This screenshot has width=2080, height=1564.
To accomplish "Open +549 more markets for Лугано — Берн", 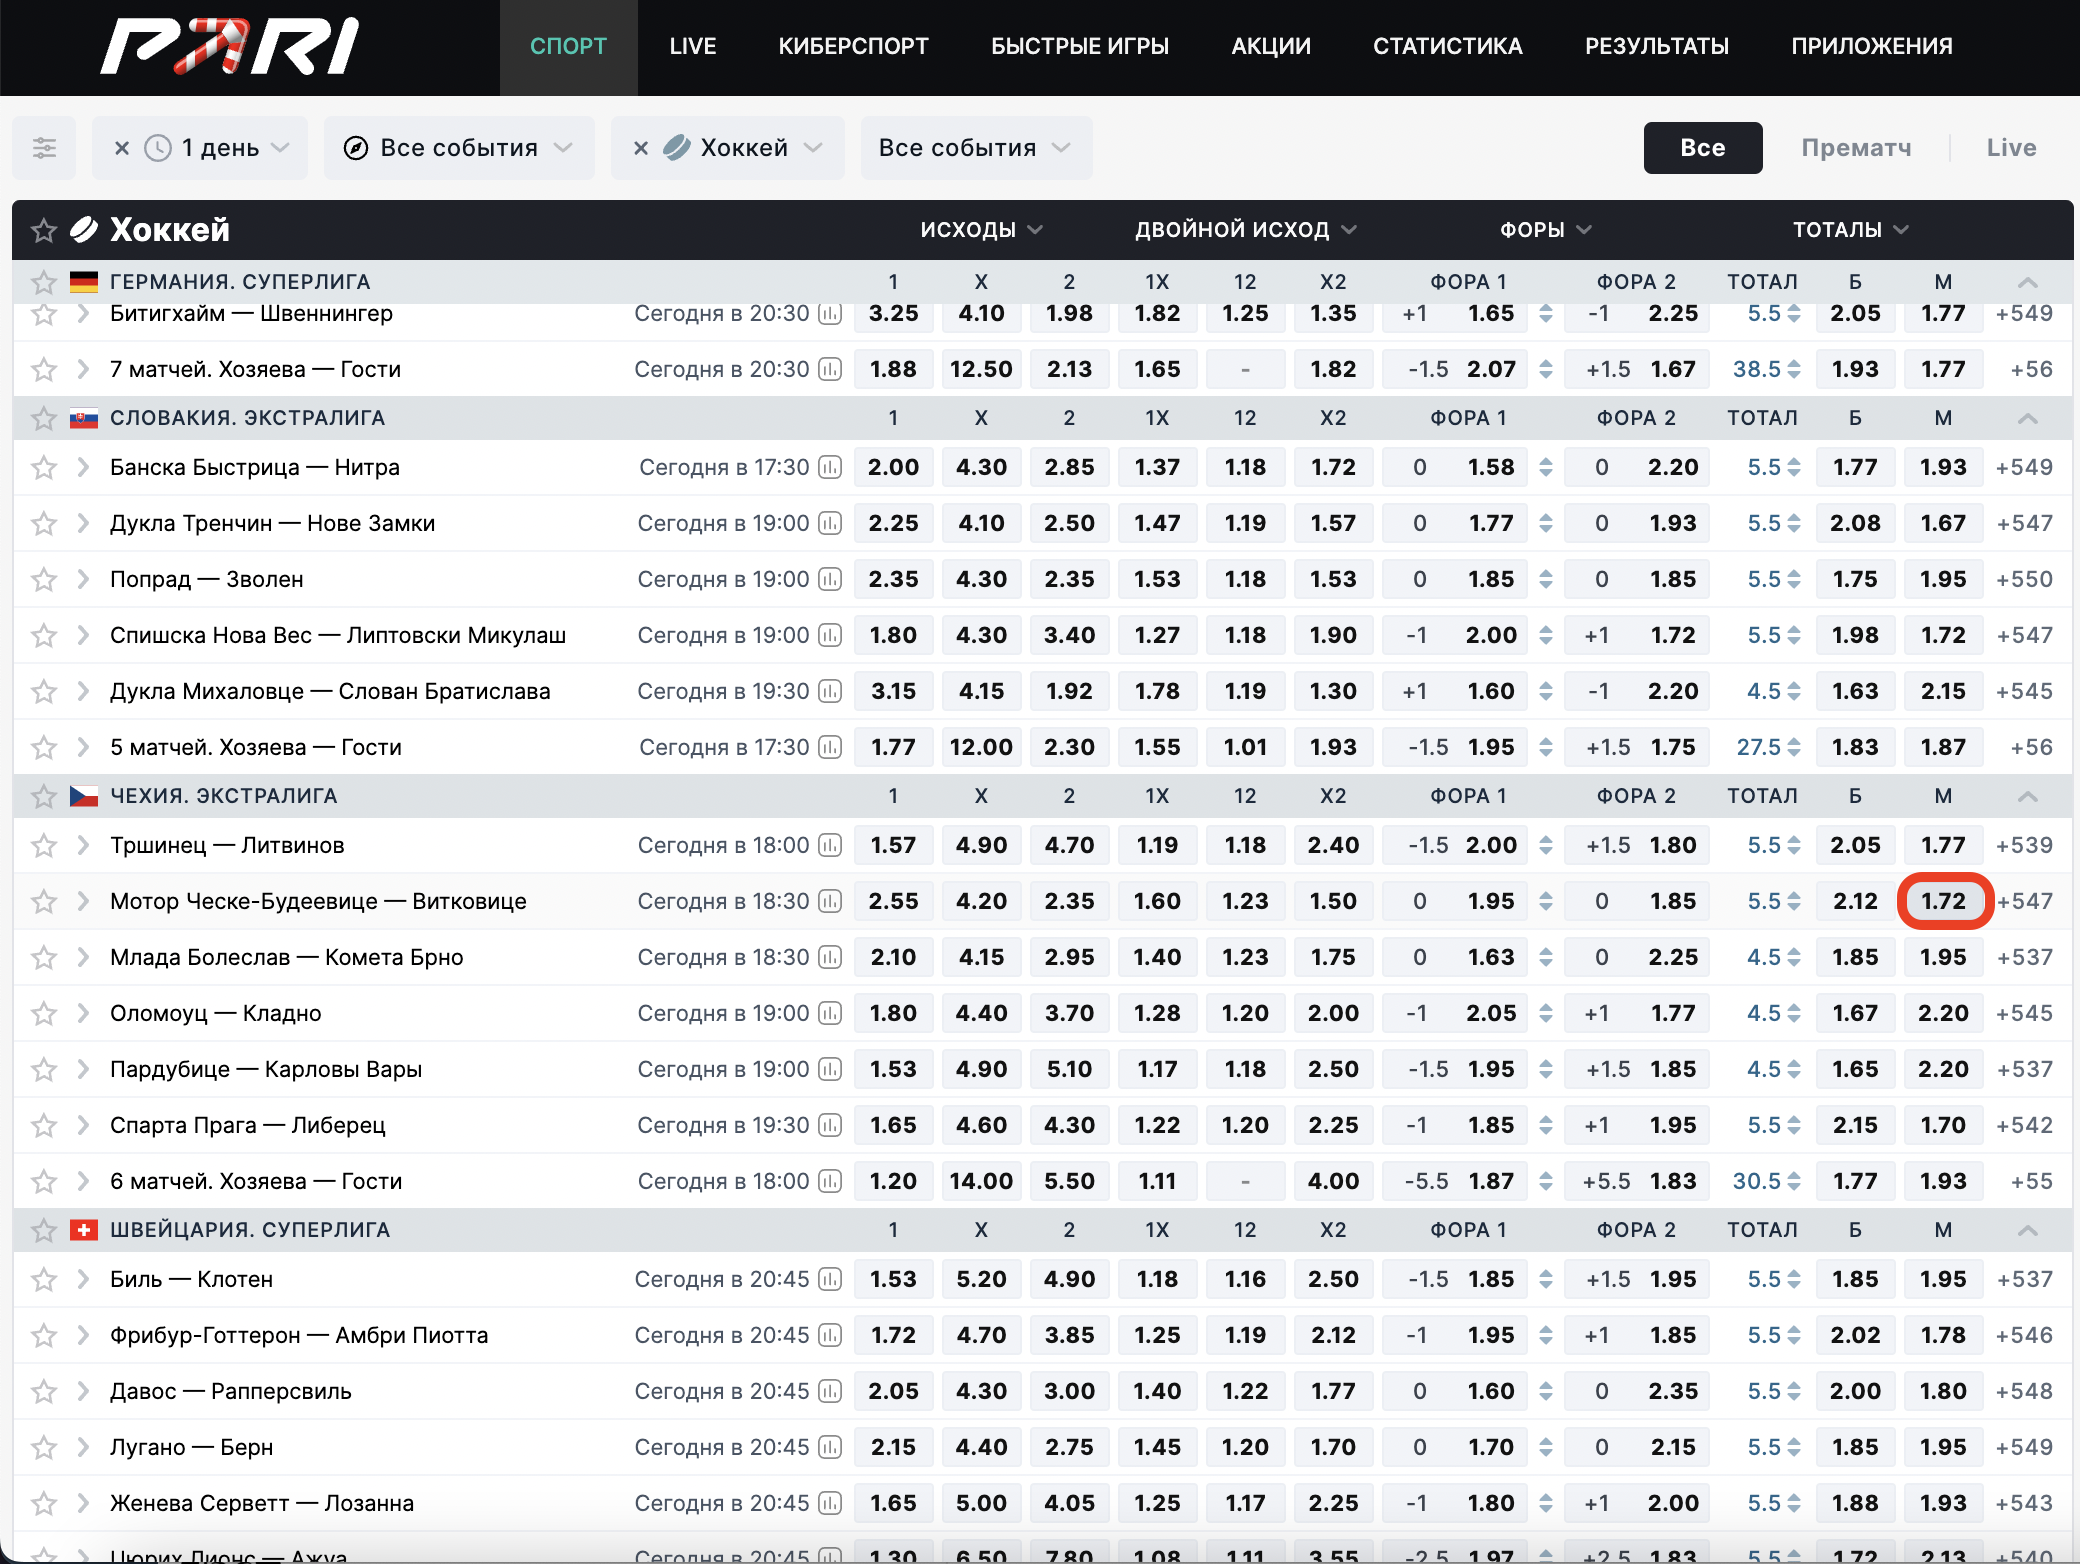I will pos(2024,1447).
